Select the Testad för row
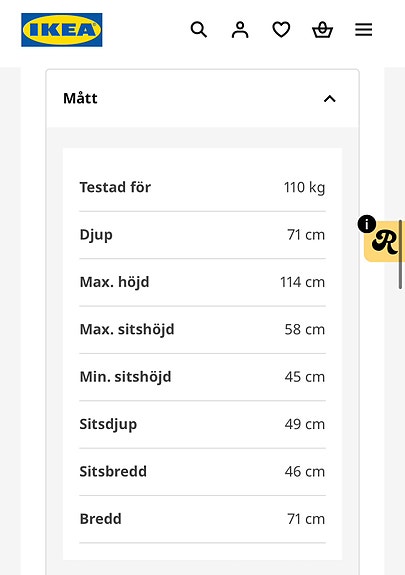 [x=202, y=187]
